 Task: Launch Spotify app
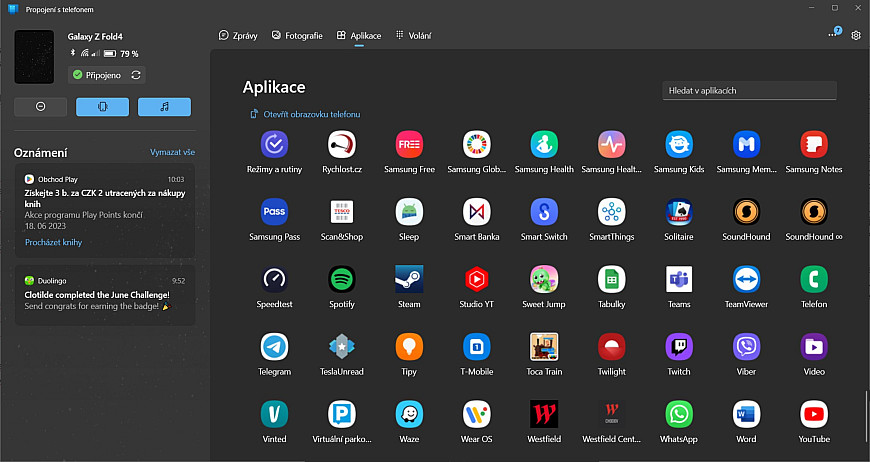[342, 280]
